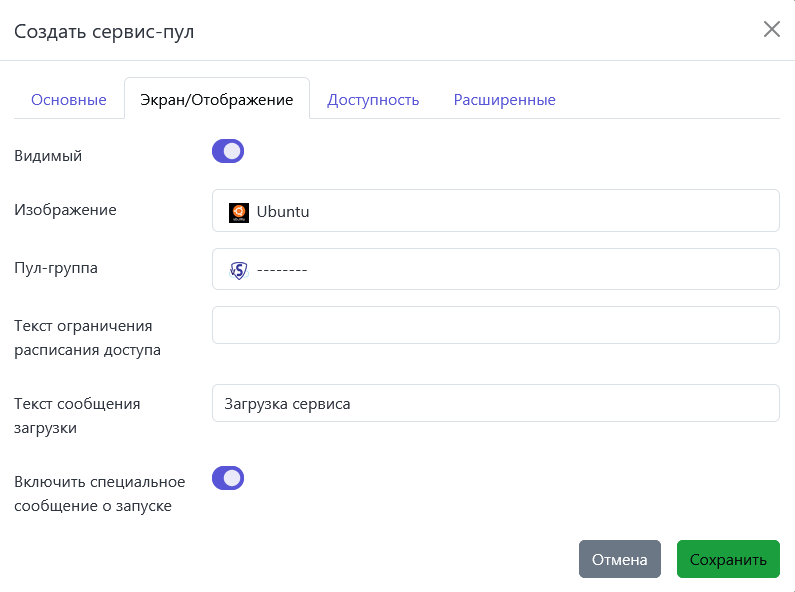Click the Пул-группа field label

56,268
